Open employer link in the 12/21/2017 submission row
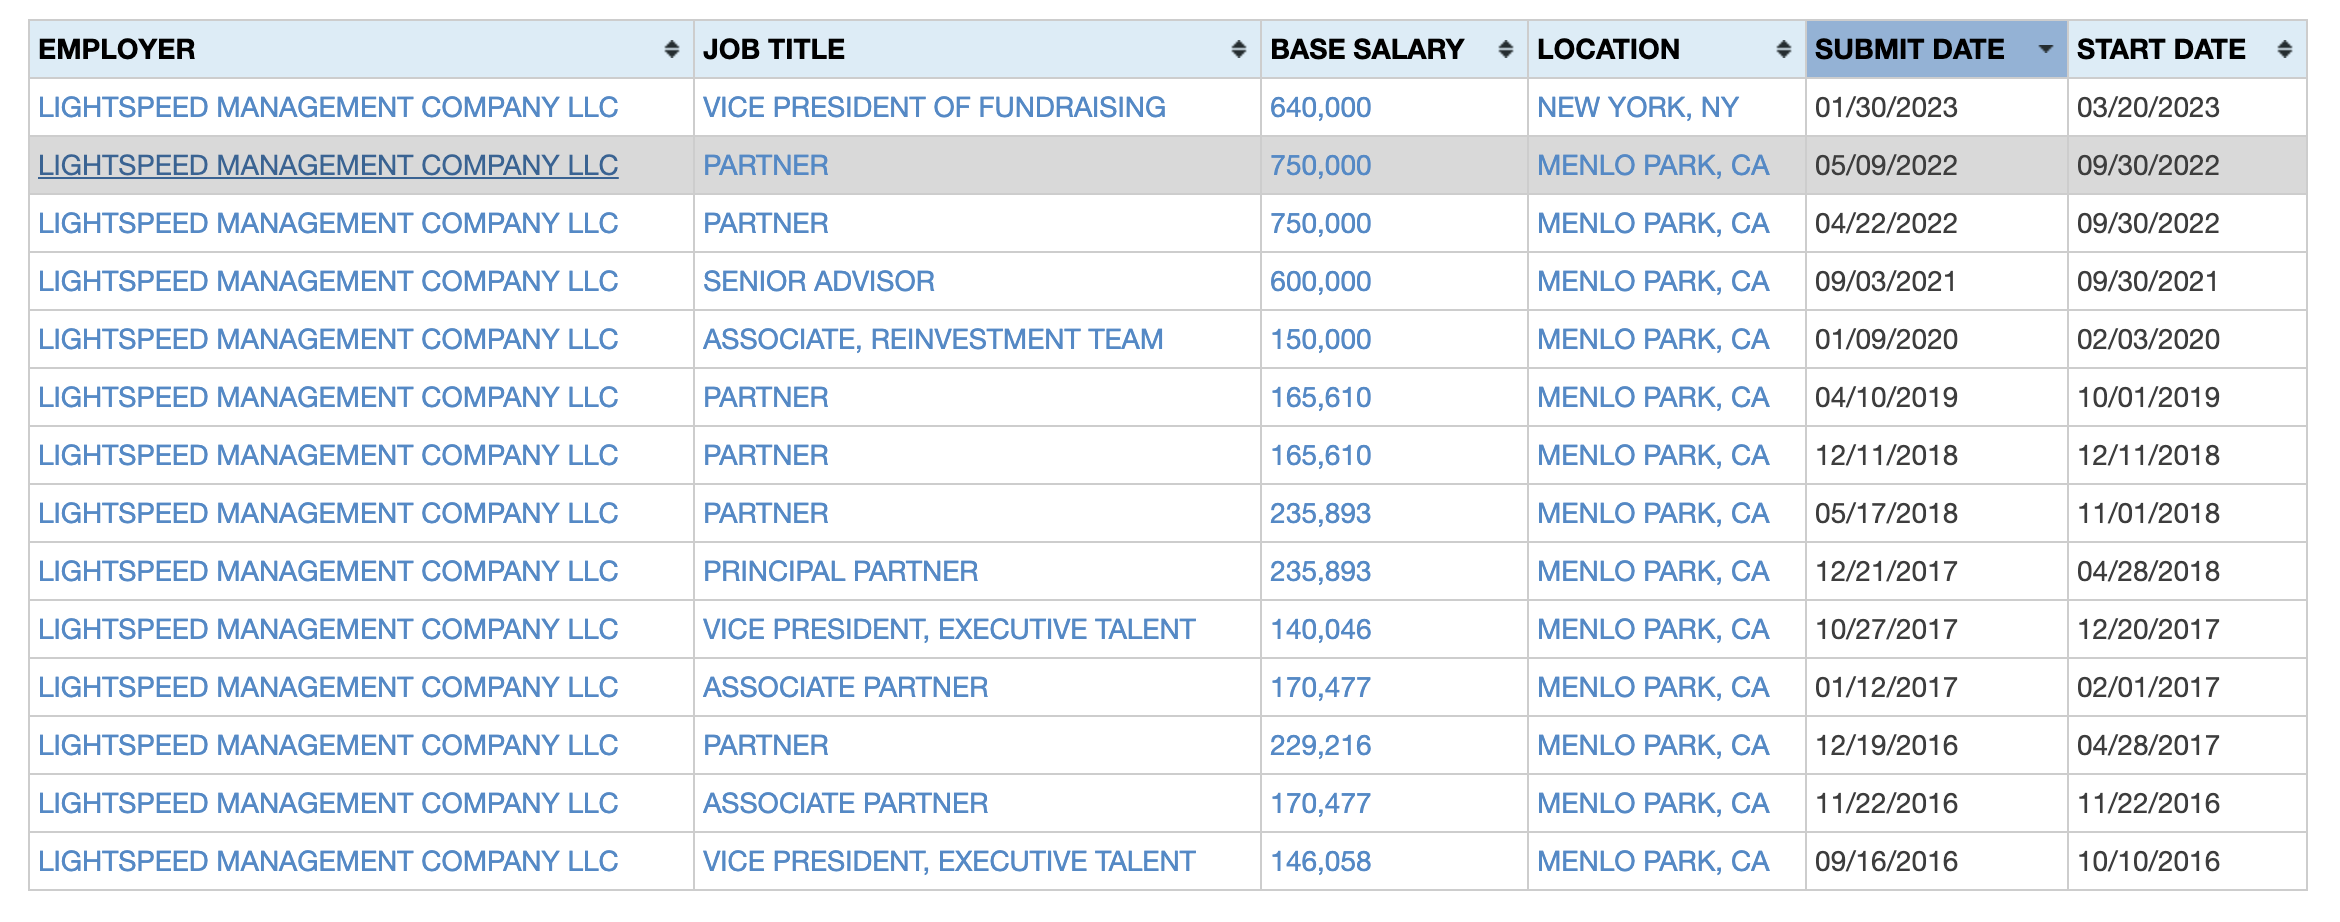Image resolution: width=2340 pixels, height=922 pixels. 328,571
